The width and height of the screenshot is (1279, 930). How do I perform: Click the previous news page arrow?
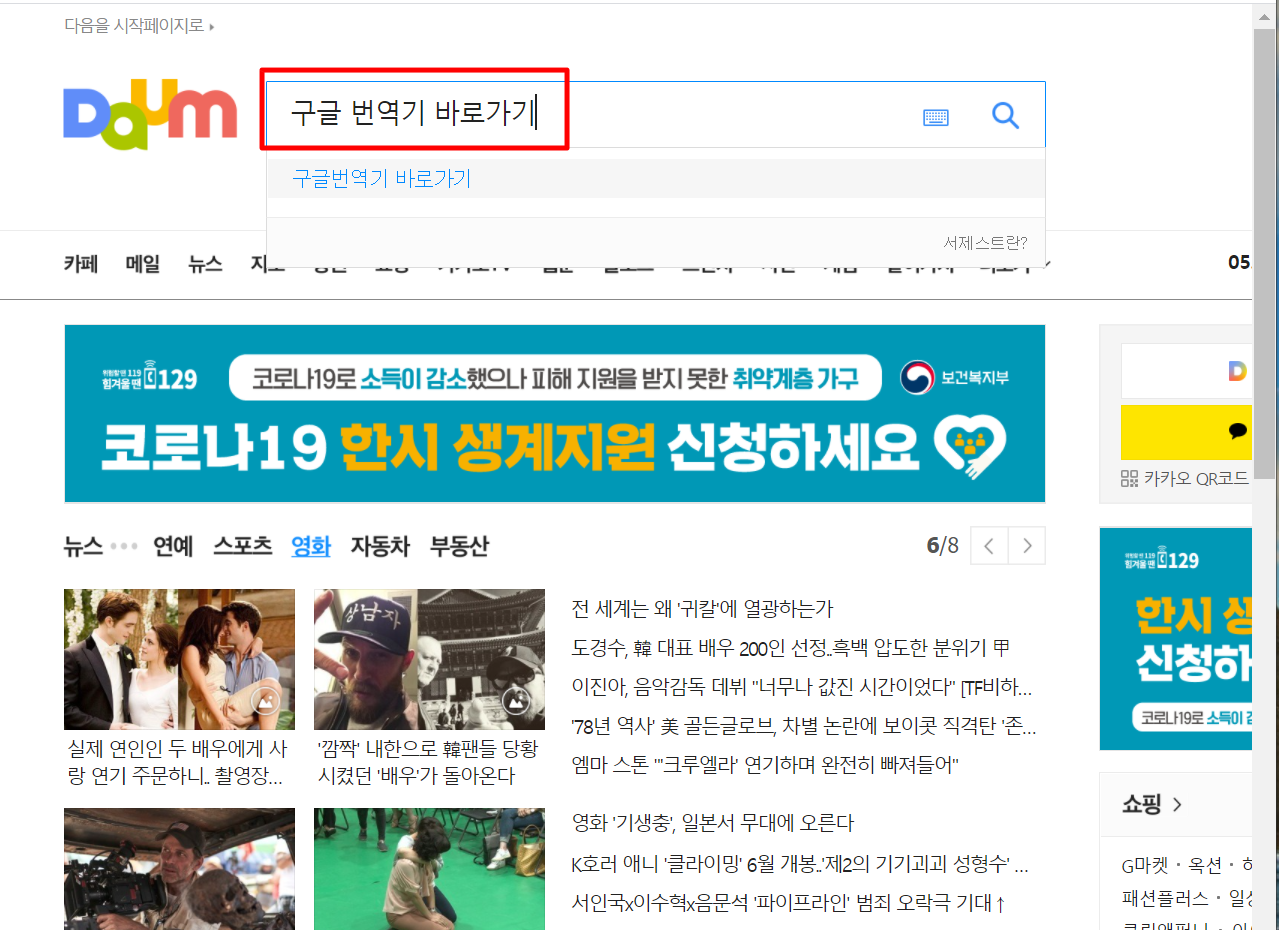(989, 546)
